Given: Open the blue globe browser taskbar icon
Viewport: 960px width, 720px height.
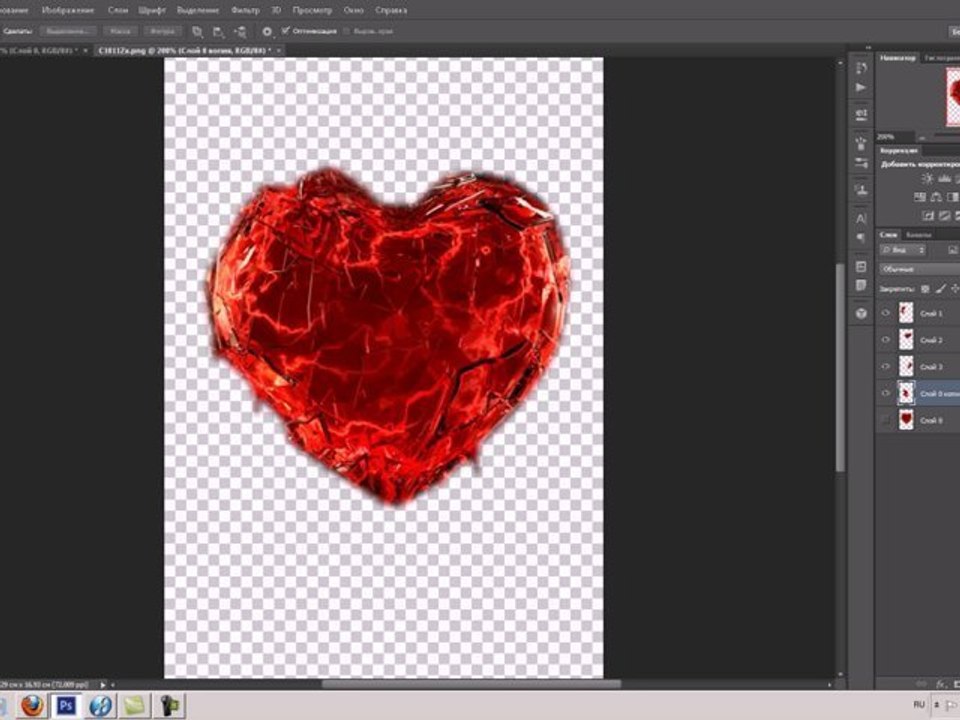Looking at the screenshot, I should (100, 705).
